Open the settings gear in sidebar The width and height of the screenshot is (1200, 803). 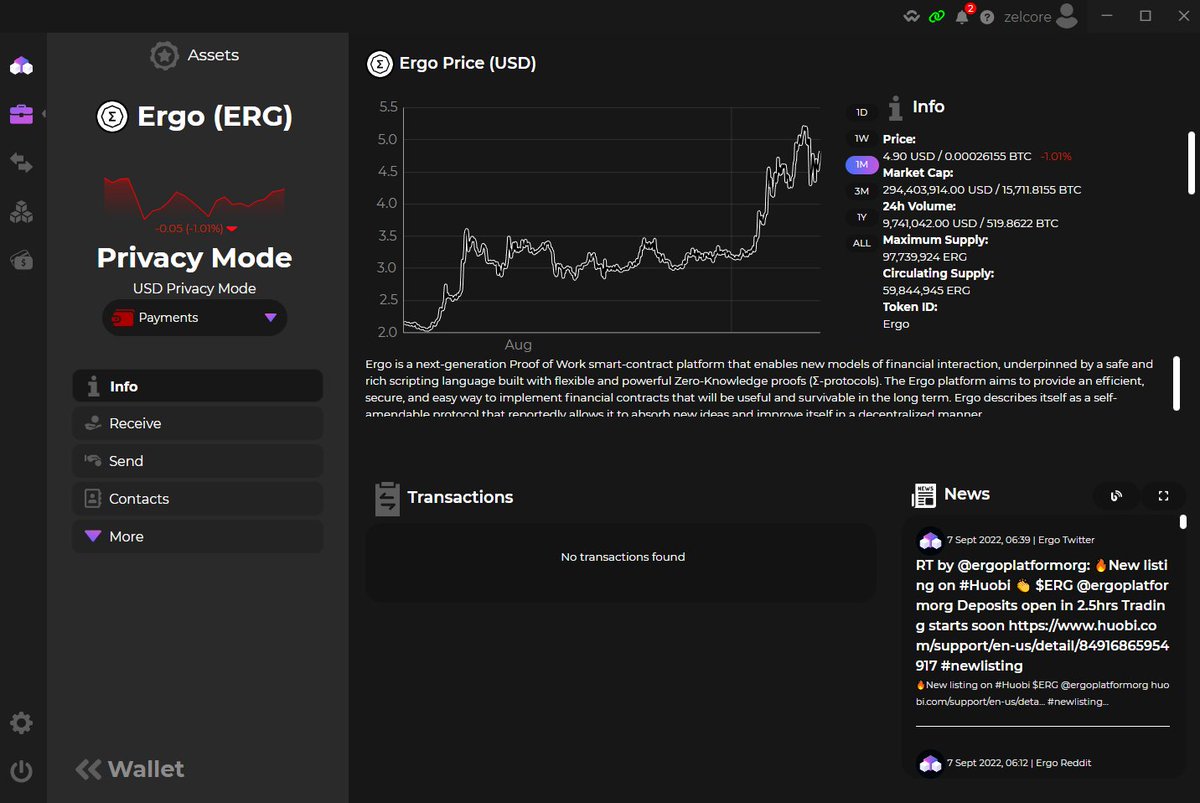coord(21,723)
